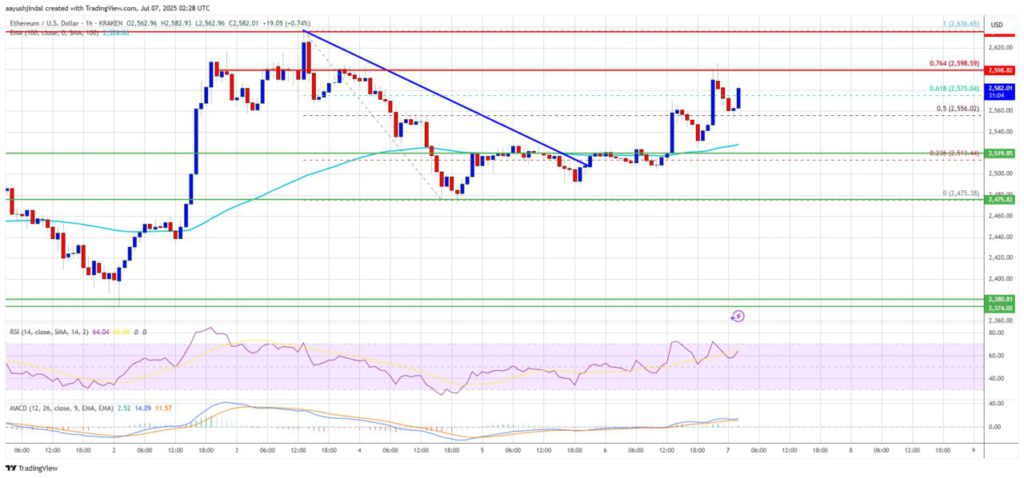Screen dimensions: 1024x478
Task: Click the 2,400.00 price axis tick
Action: 999,279
